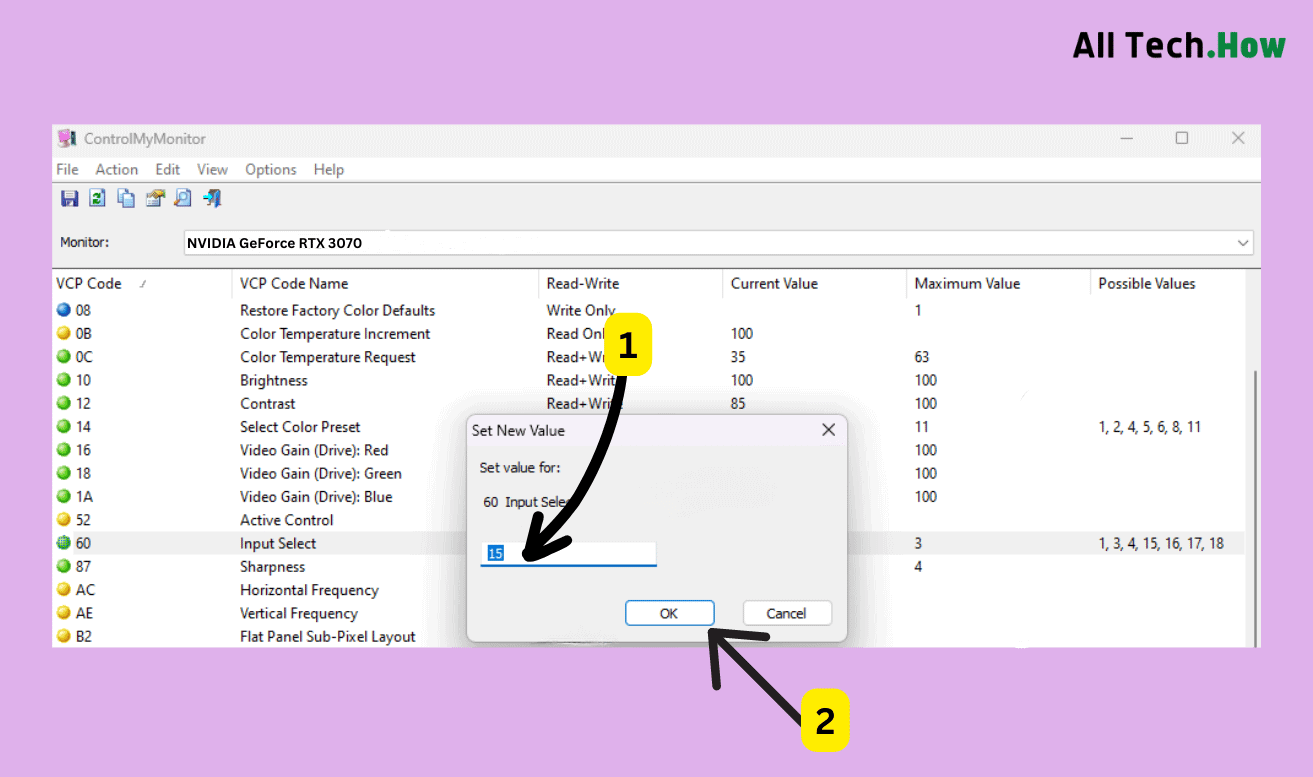Open the File menu
This screenshot has width=1313, height=777.
66,169
